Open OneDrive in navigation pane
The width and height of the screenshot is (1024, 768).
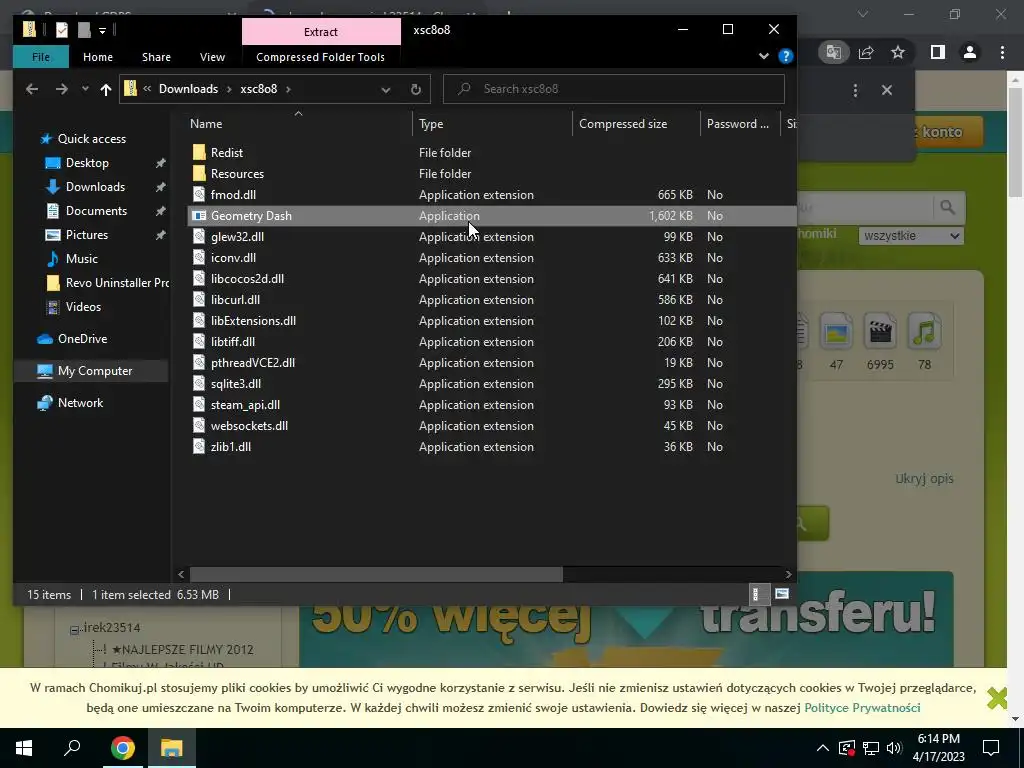[x=82, y=339]
